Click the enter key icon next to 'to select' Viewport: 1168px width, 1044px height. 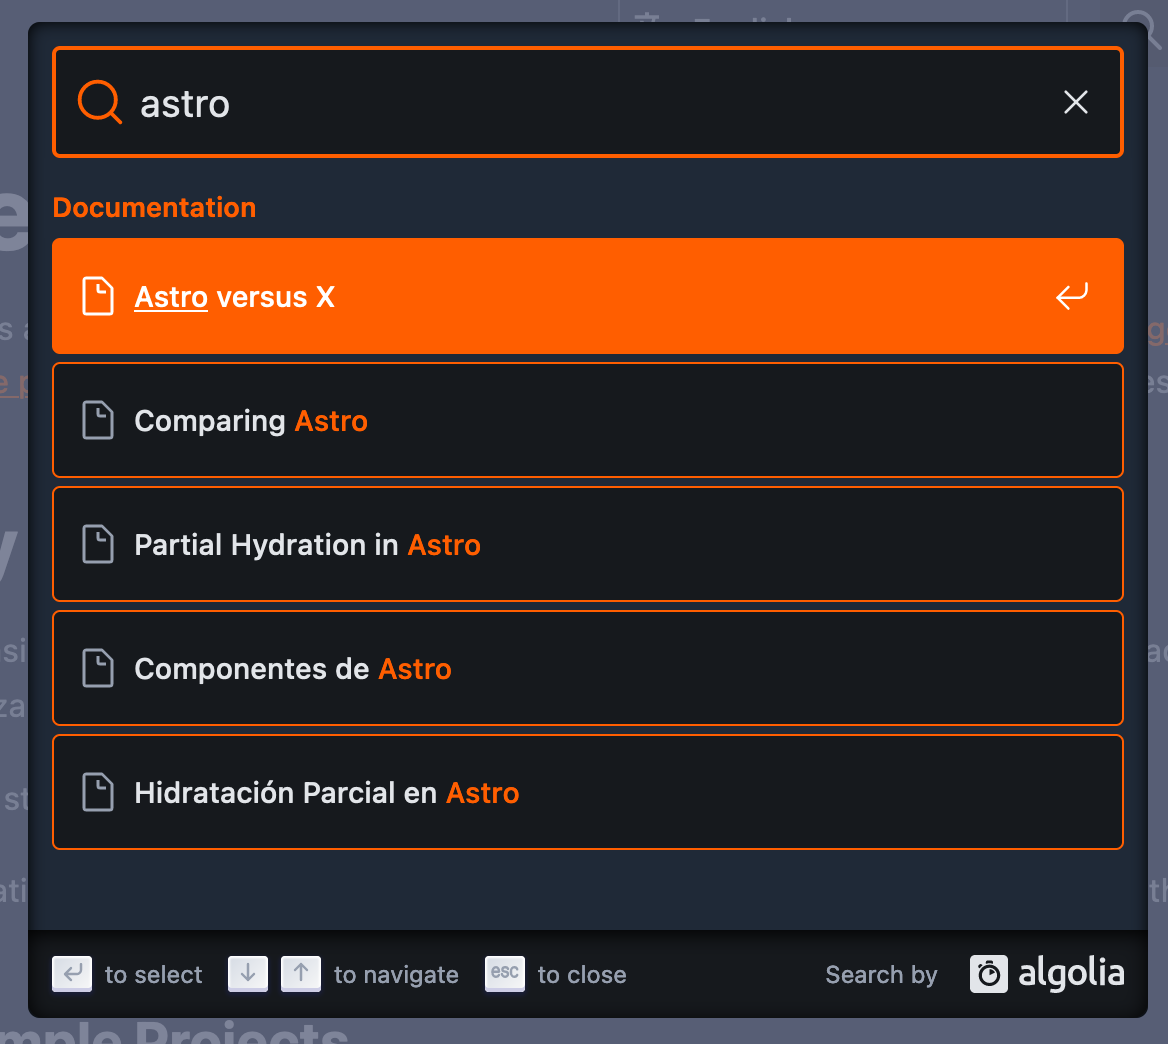point(71,974)
